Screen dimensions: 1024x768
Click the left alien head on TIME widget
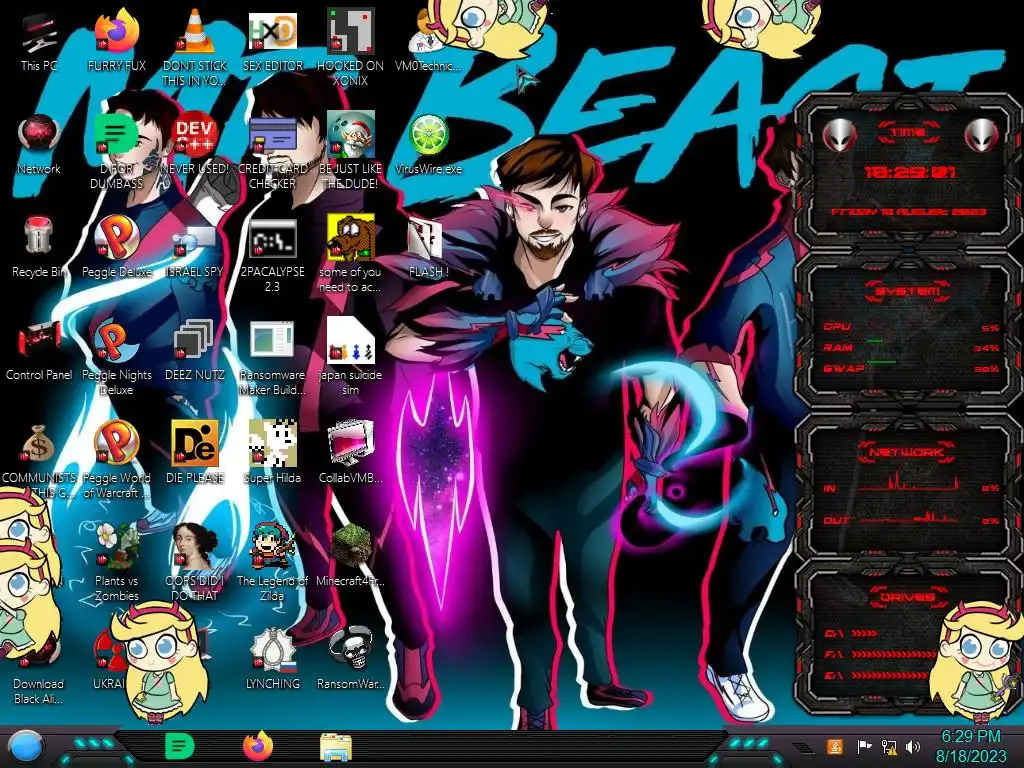click(839, 135)
